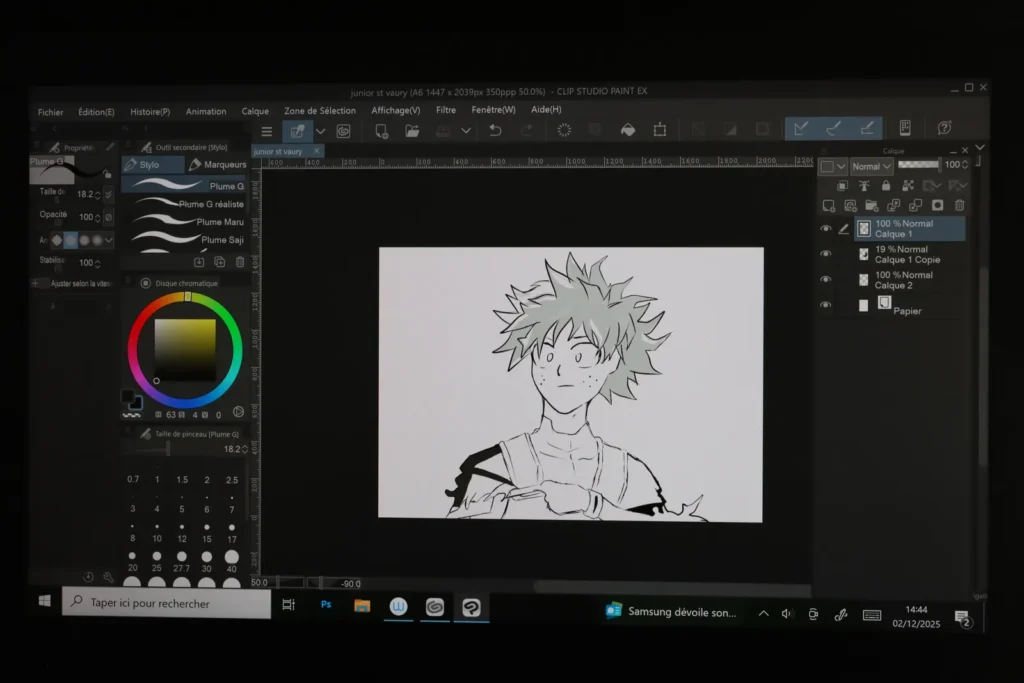1024x683 pixels.
Task: Create new vector layer in Calque panel
Action: [x=850, y=206]
